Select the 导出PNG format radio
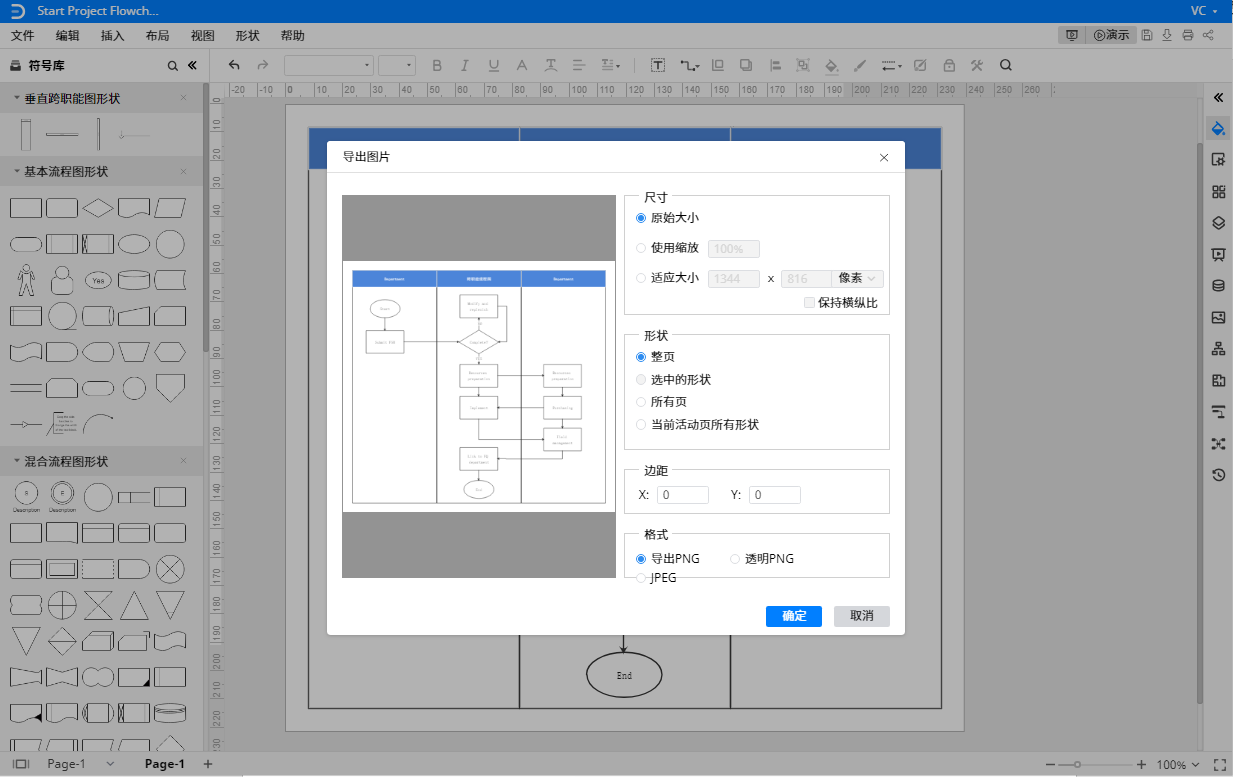 641,559
